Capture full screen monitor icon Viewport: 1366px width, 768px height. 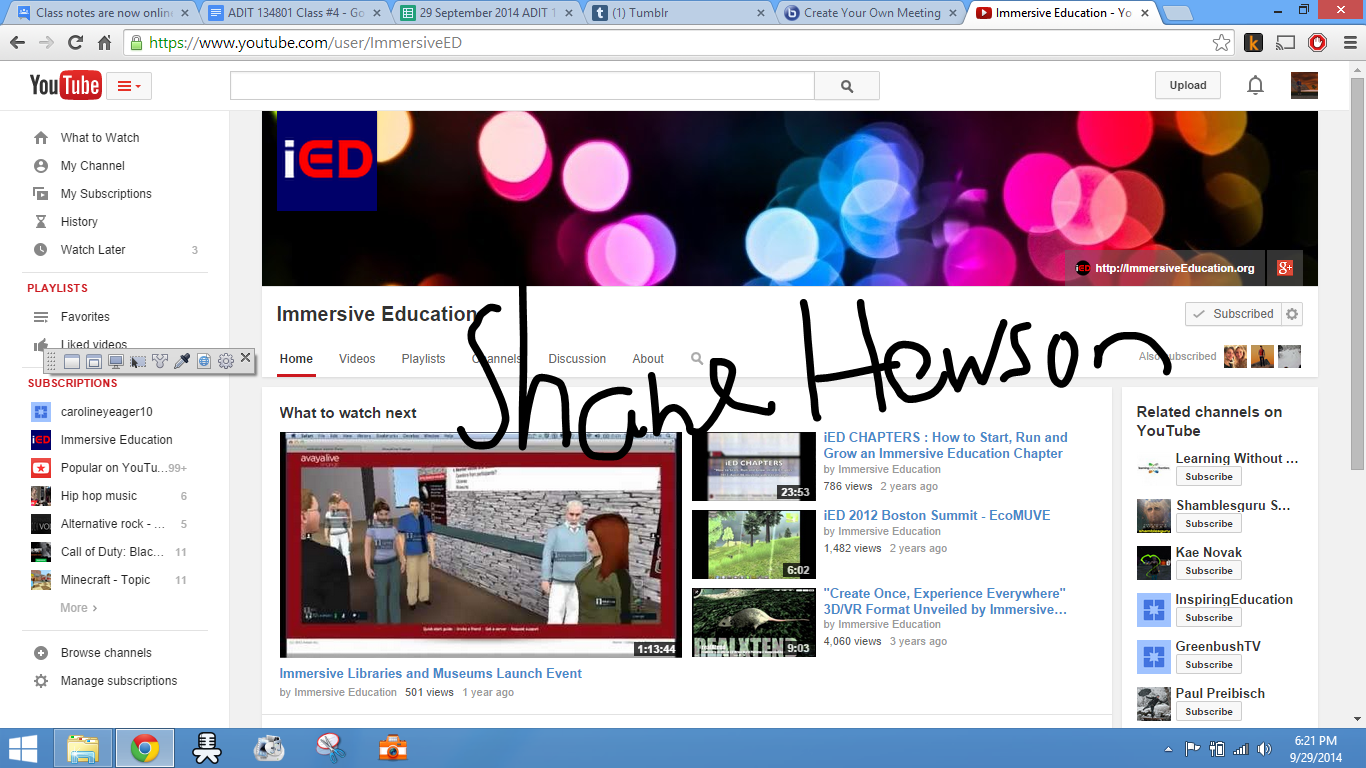point(115,361)
